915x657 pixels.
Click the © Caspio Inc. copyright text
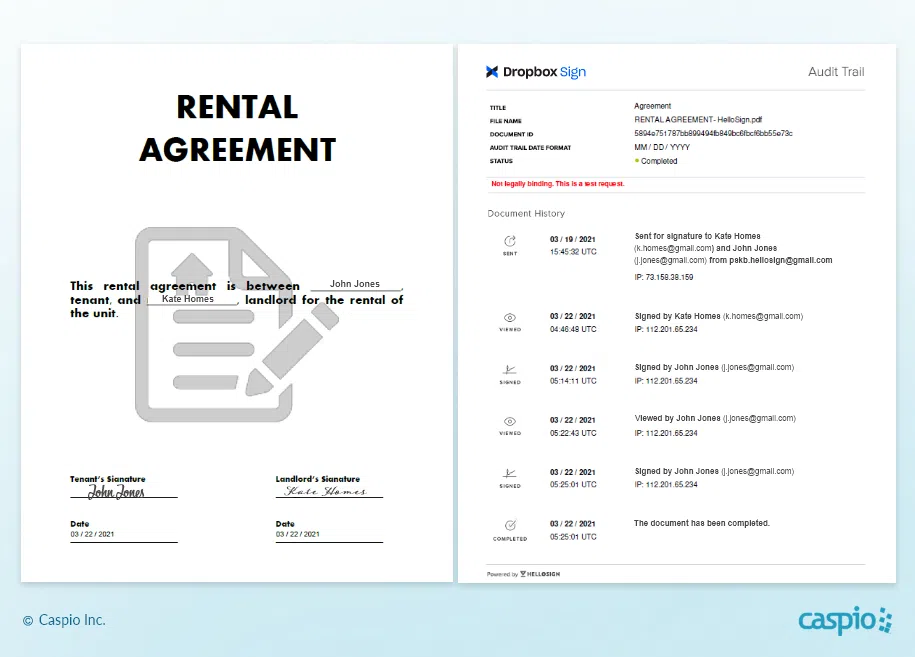pyautogui.click(x=64, y=620)
